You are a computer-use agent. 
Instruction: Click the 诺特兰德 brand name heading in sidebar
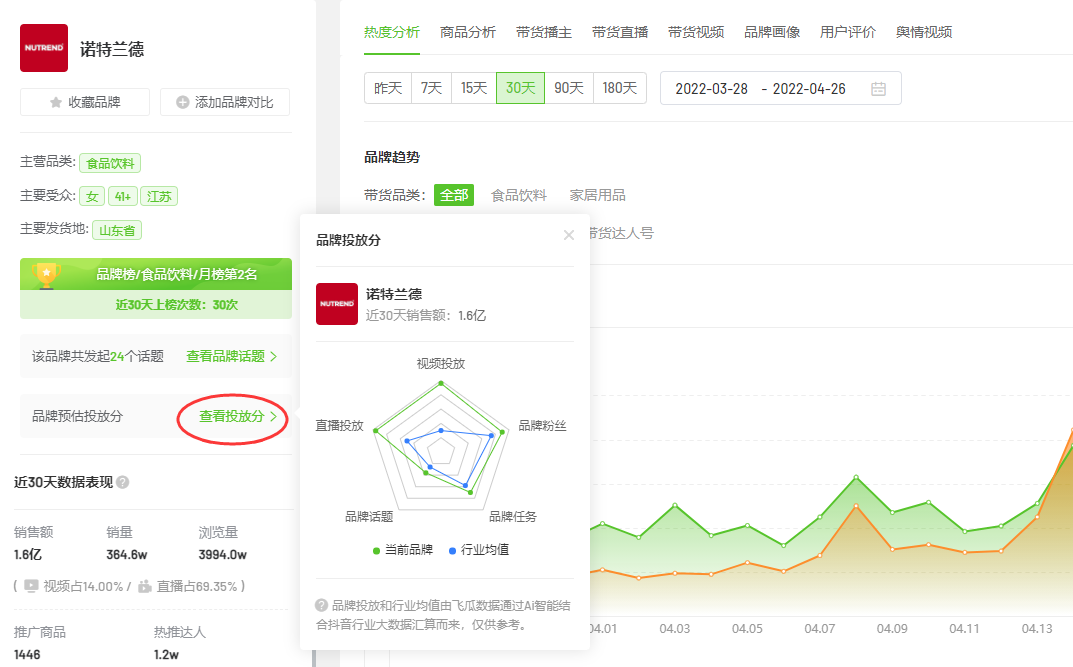112,49
